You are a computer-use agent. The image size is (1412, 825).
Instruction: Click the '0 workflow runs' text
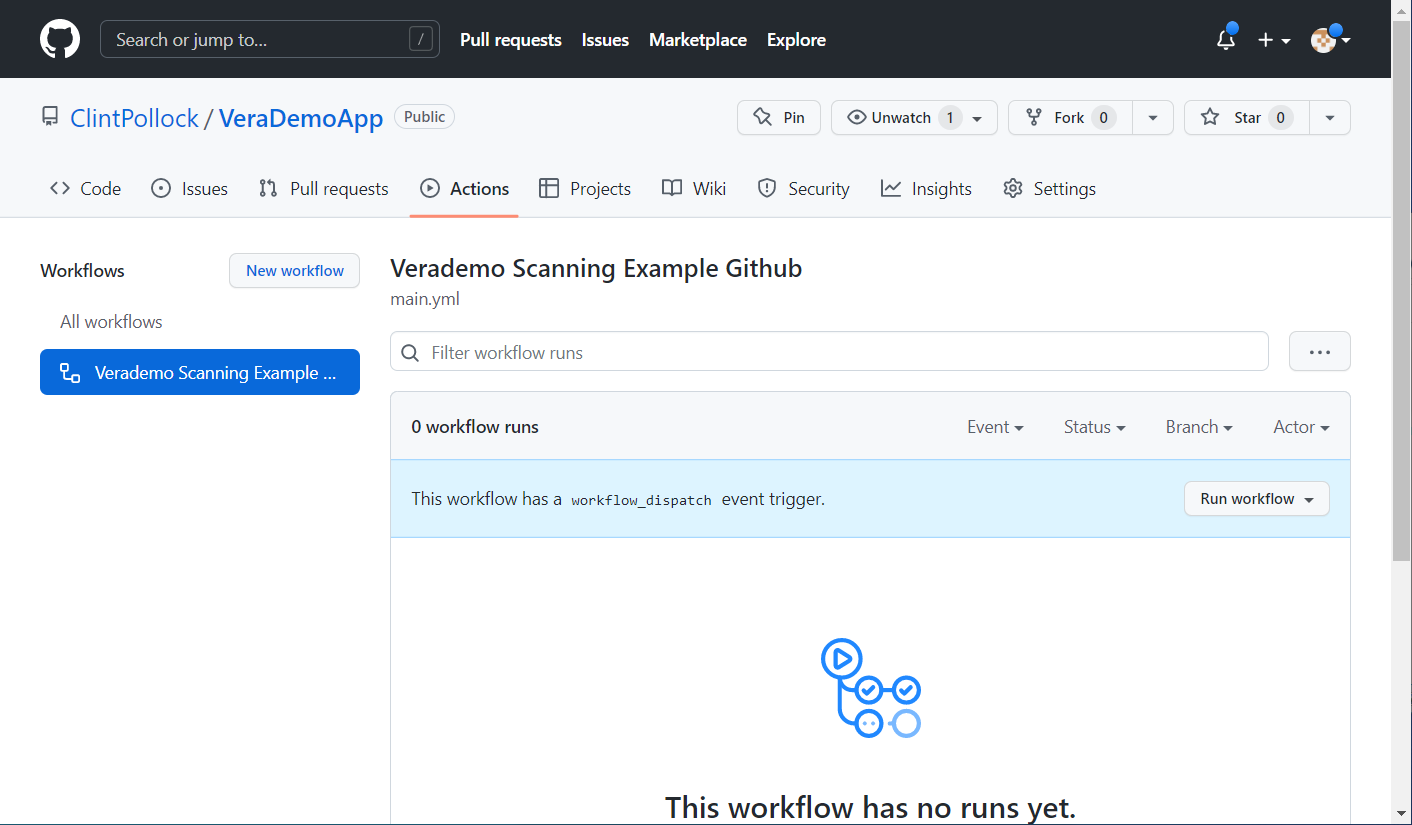point(475,427)
